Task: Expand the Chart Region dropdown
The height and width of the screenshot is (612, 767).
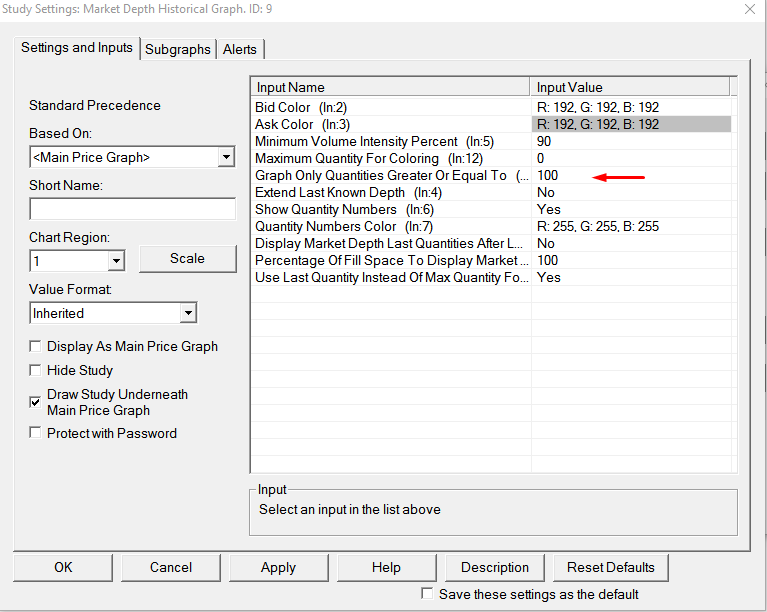Action: click(116, 261)
